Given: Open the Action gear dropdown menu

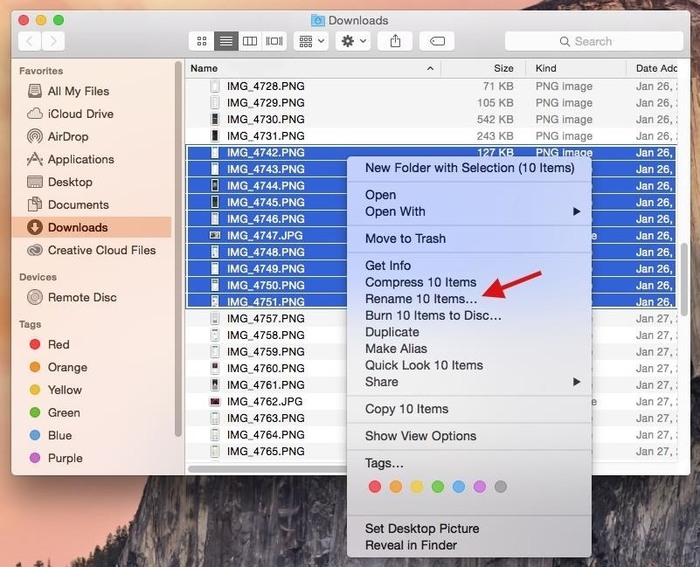Looking at the screenshot, I should pyautogui.click(x=354, y=41).
